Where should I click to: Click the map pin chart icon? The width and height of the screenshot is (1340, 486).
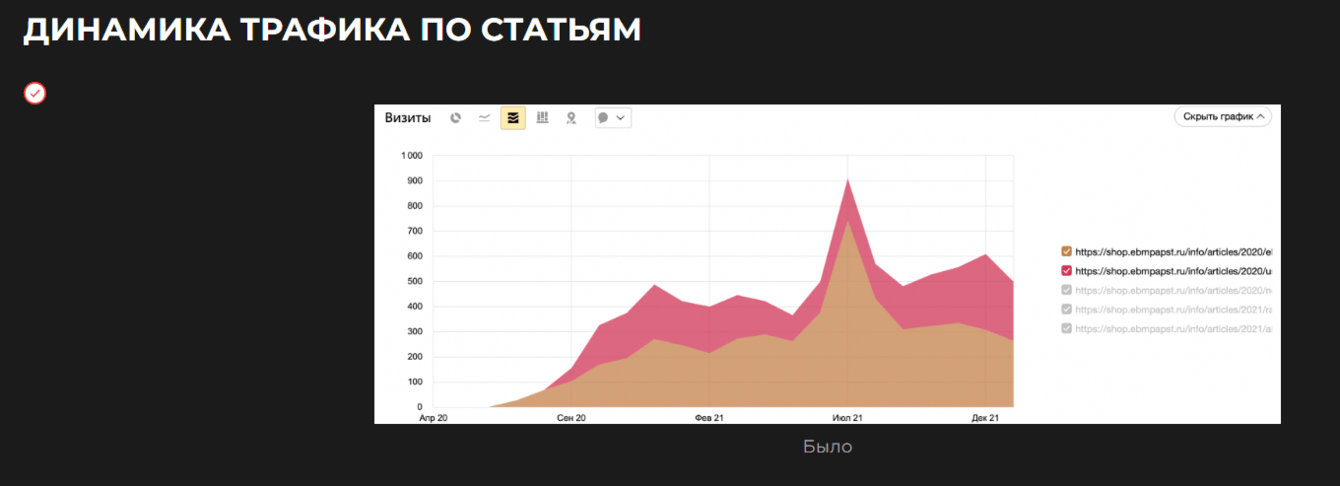tap(571, 118)
